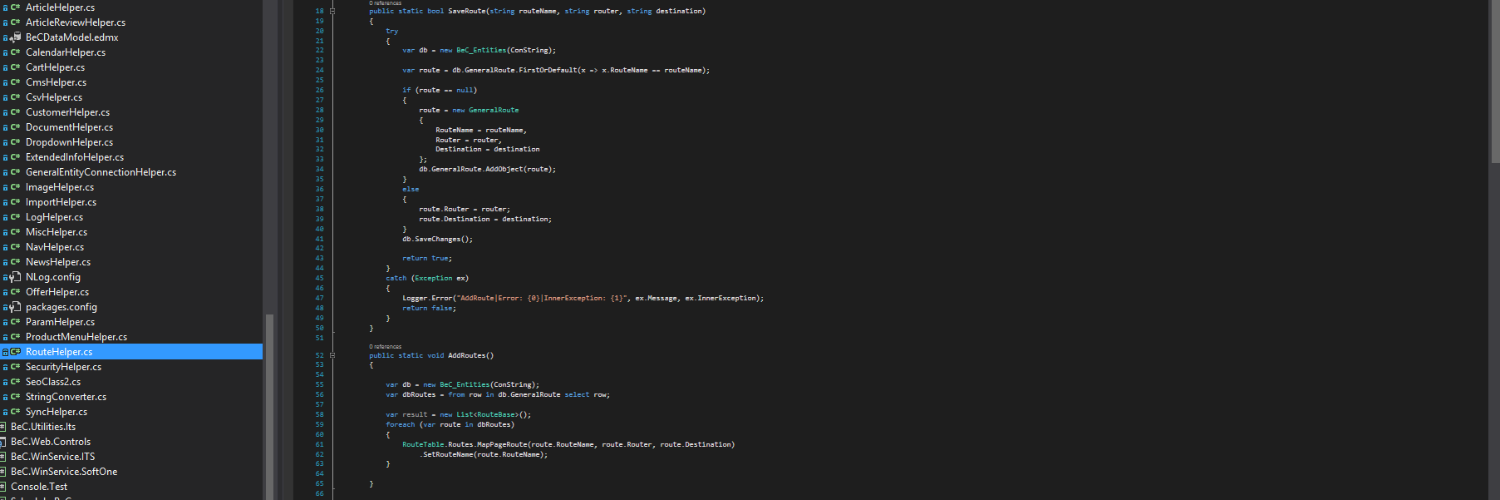
Task: Click the config file icon beside NLog.config
Action: [x=15, y=277]
